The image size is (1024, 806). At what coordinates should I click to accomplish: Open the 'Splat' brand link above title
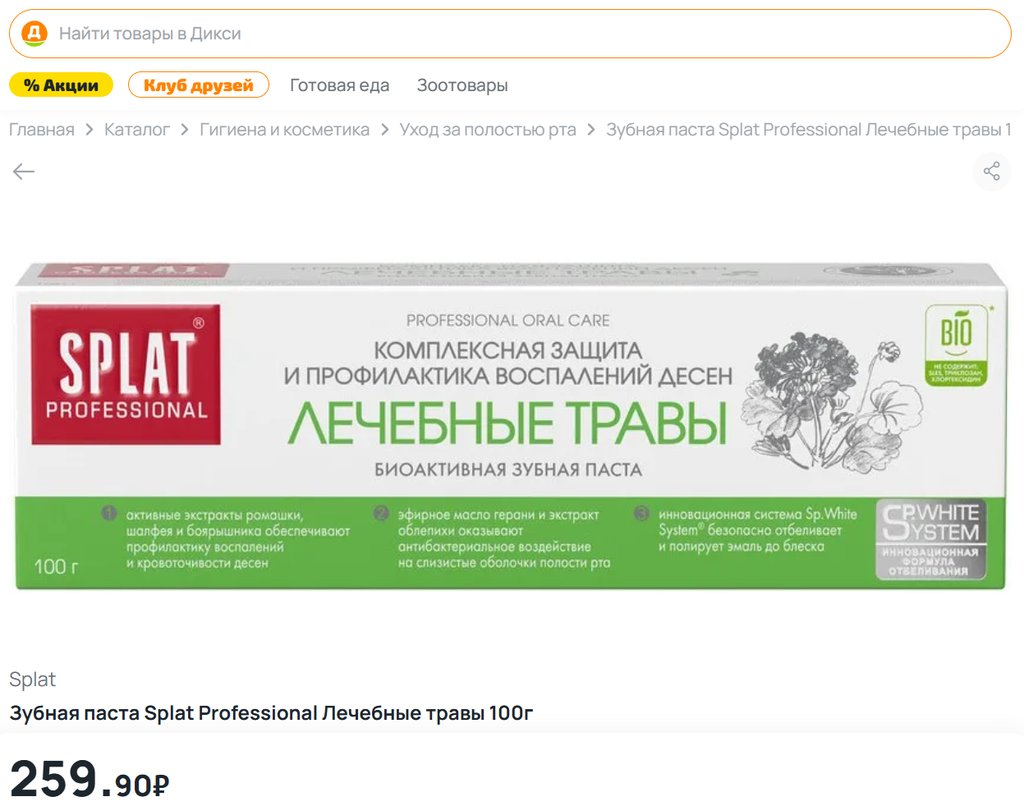coord(32,680)
